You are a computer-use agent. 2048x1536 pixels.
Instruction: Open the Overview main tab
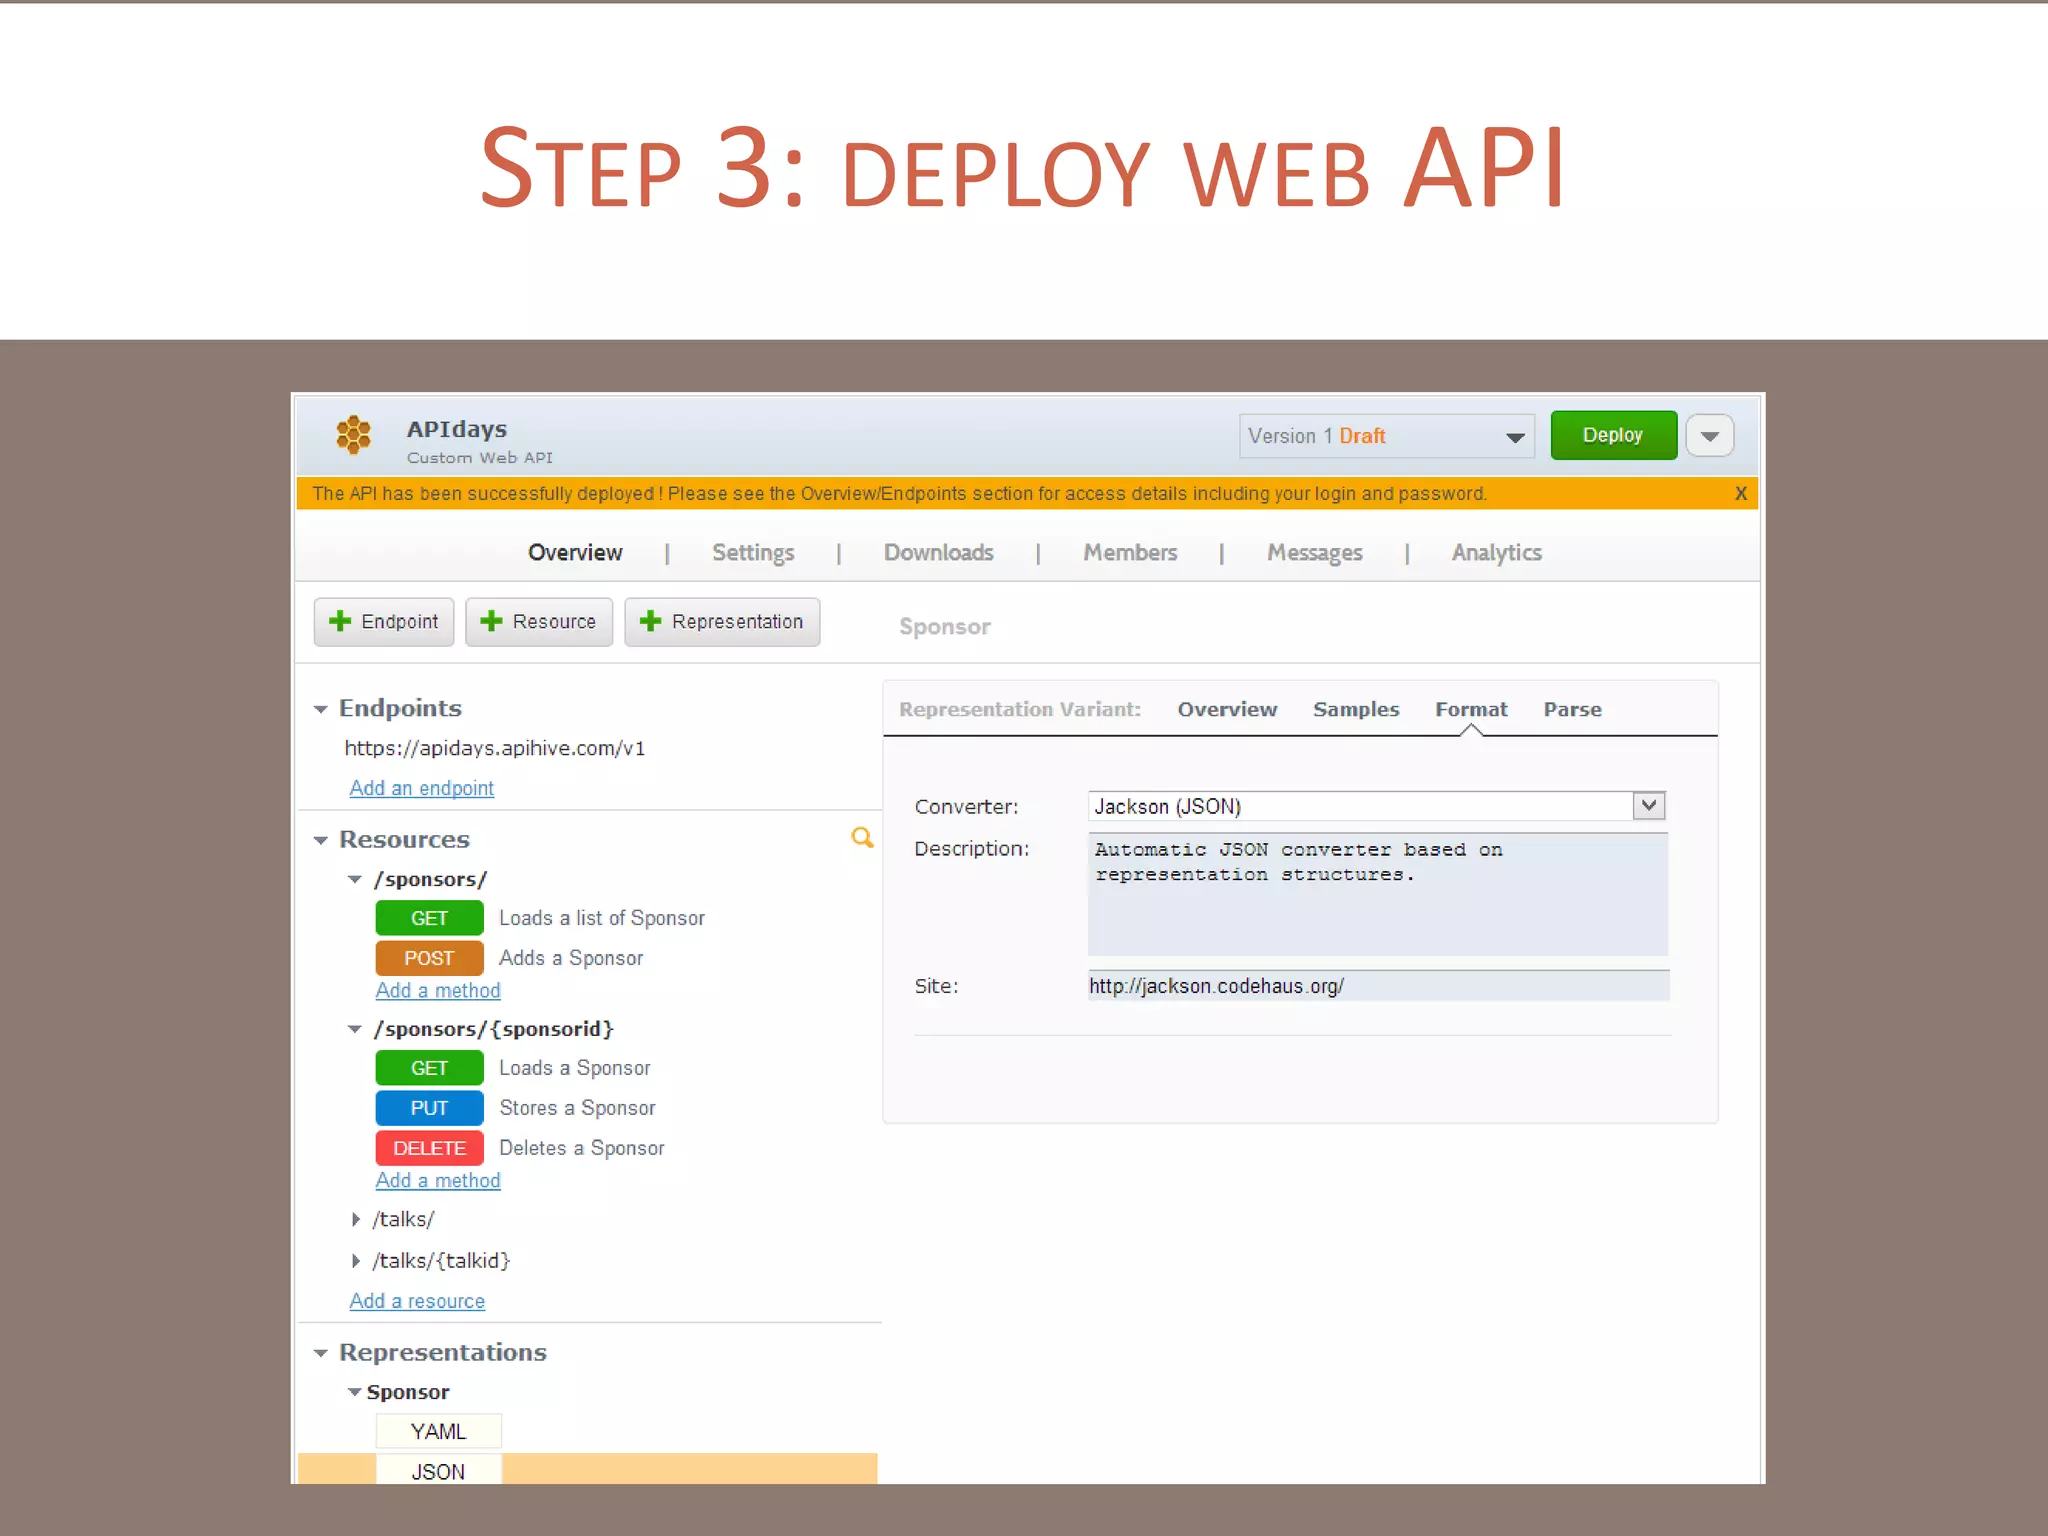coord(575,553)
